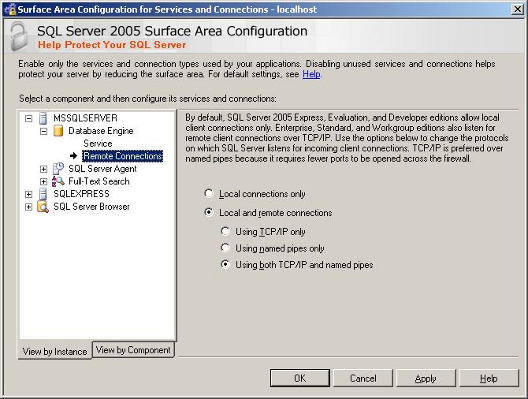Select the Service tree item
528x399 pixels.
click(x=98, y=143)
